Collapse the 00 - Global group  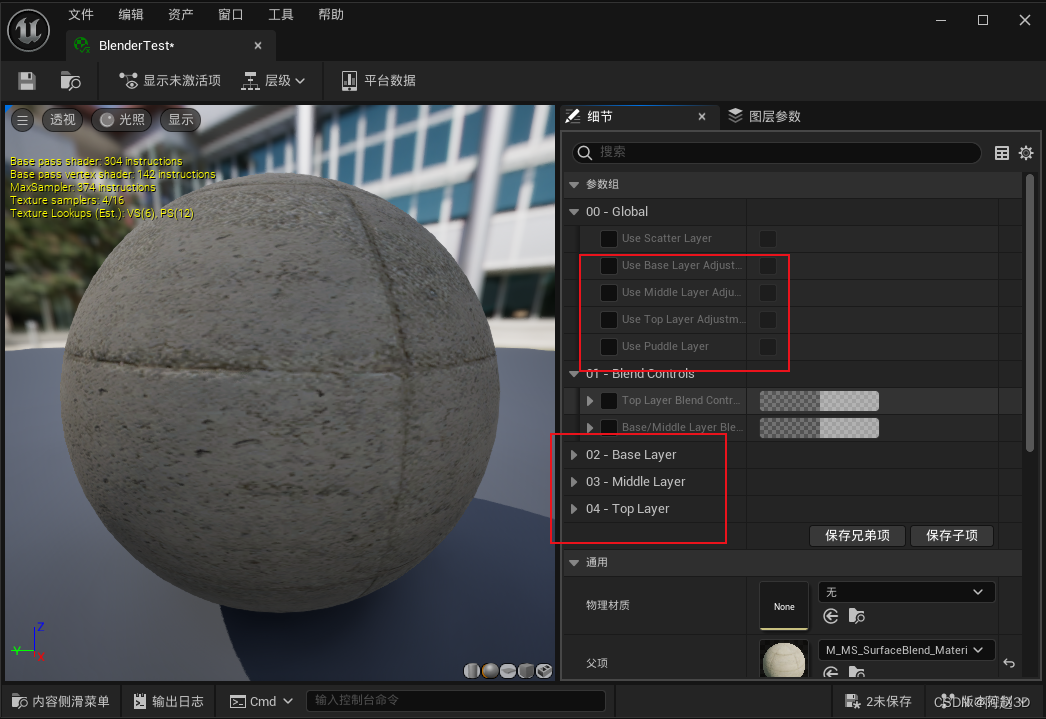tap(574, 212)
